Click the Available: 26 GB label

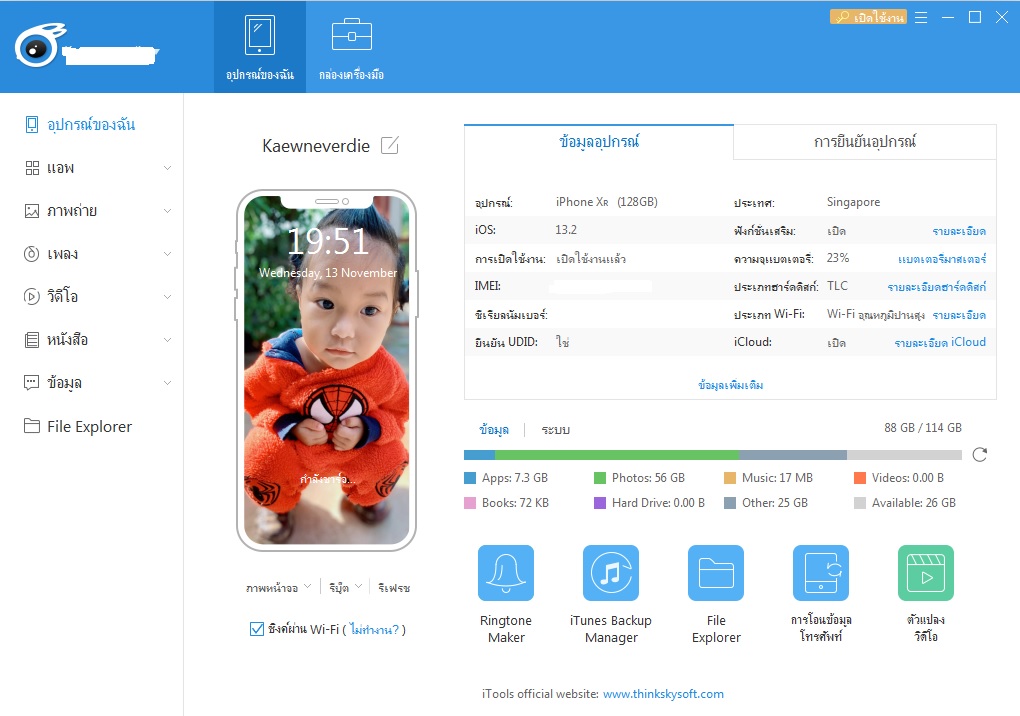[913, 503]
